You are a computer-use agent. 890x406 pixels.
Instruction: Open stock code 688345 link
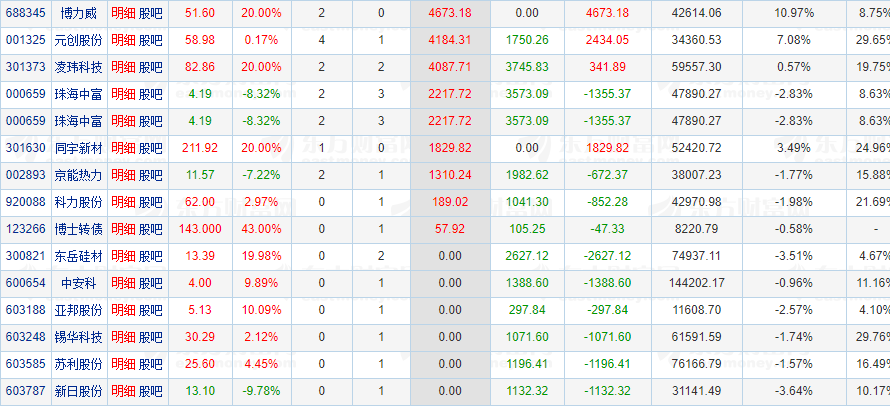25,12
